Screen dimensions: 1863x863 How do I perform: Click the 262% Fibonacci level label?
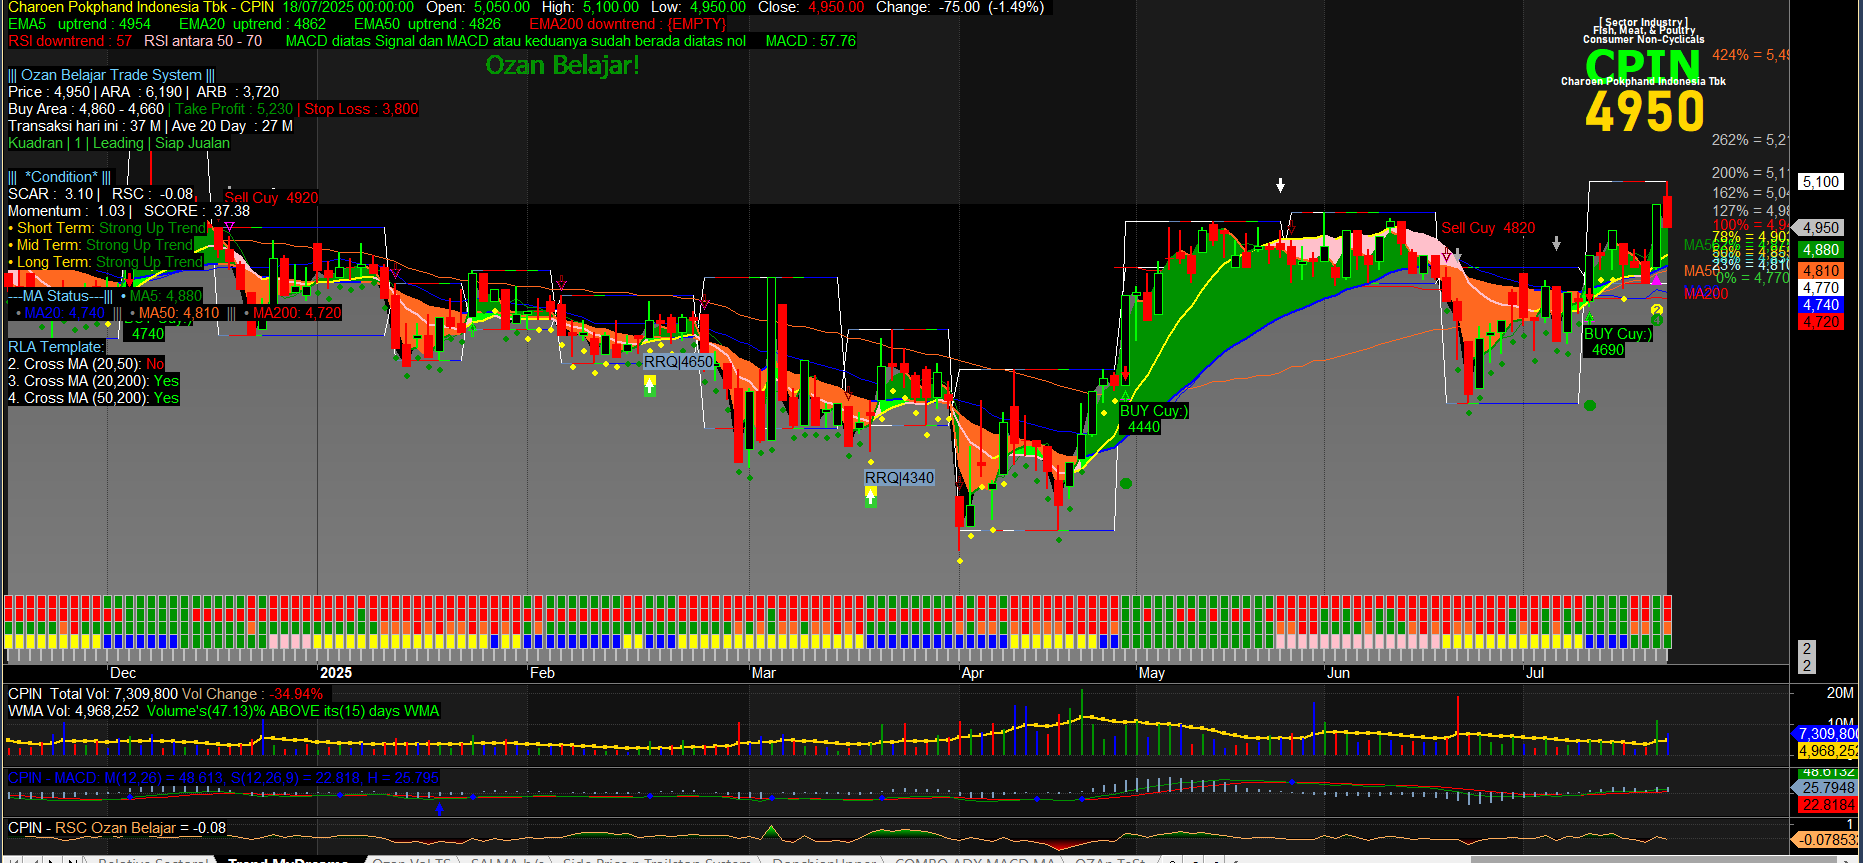pos(1750,140)
